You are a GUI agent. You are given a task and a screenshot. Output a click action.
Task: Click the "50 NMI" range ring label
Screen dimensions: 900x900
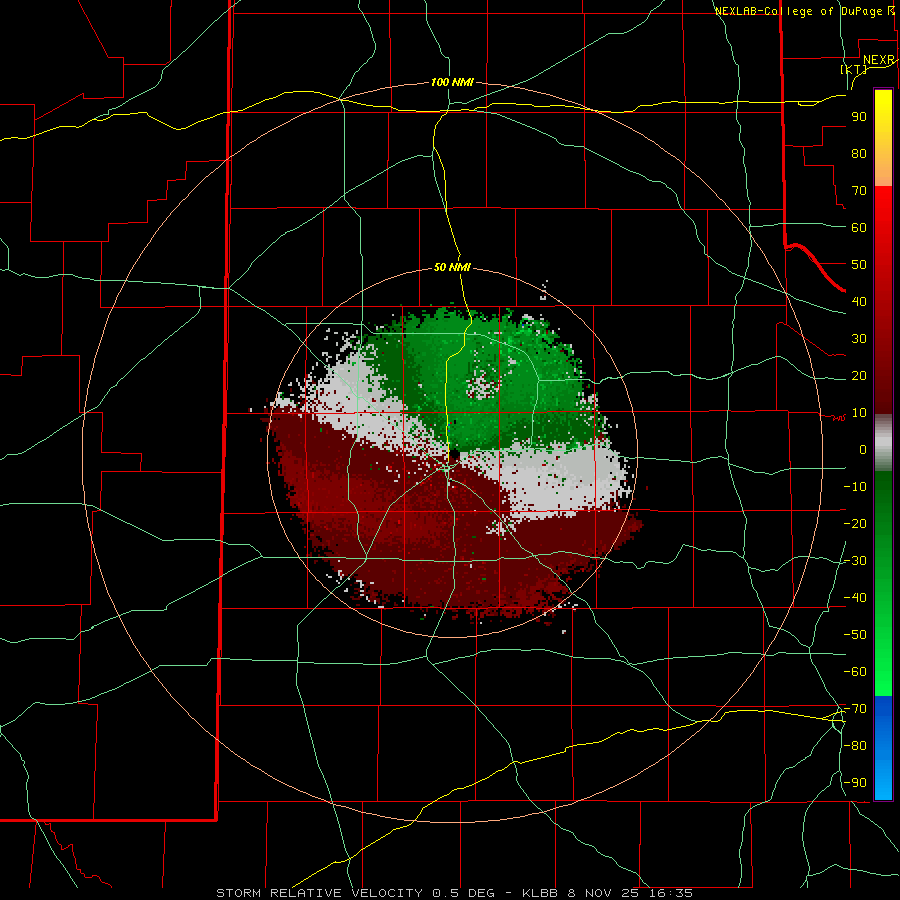[x=452, y=267]
